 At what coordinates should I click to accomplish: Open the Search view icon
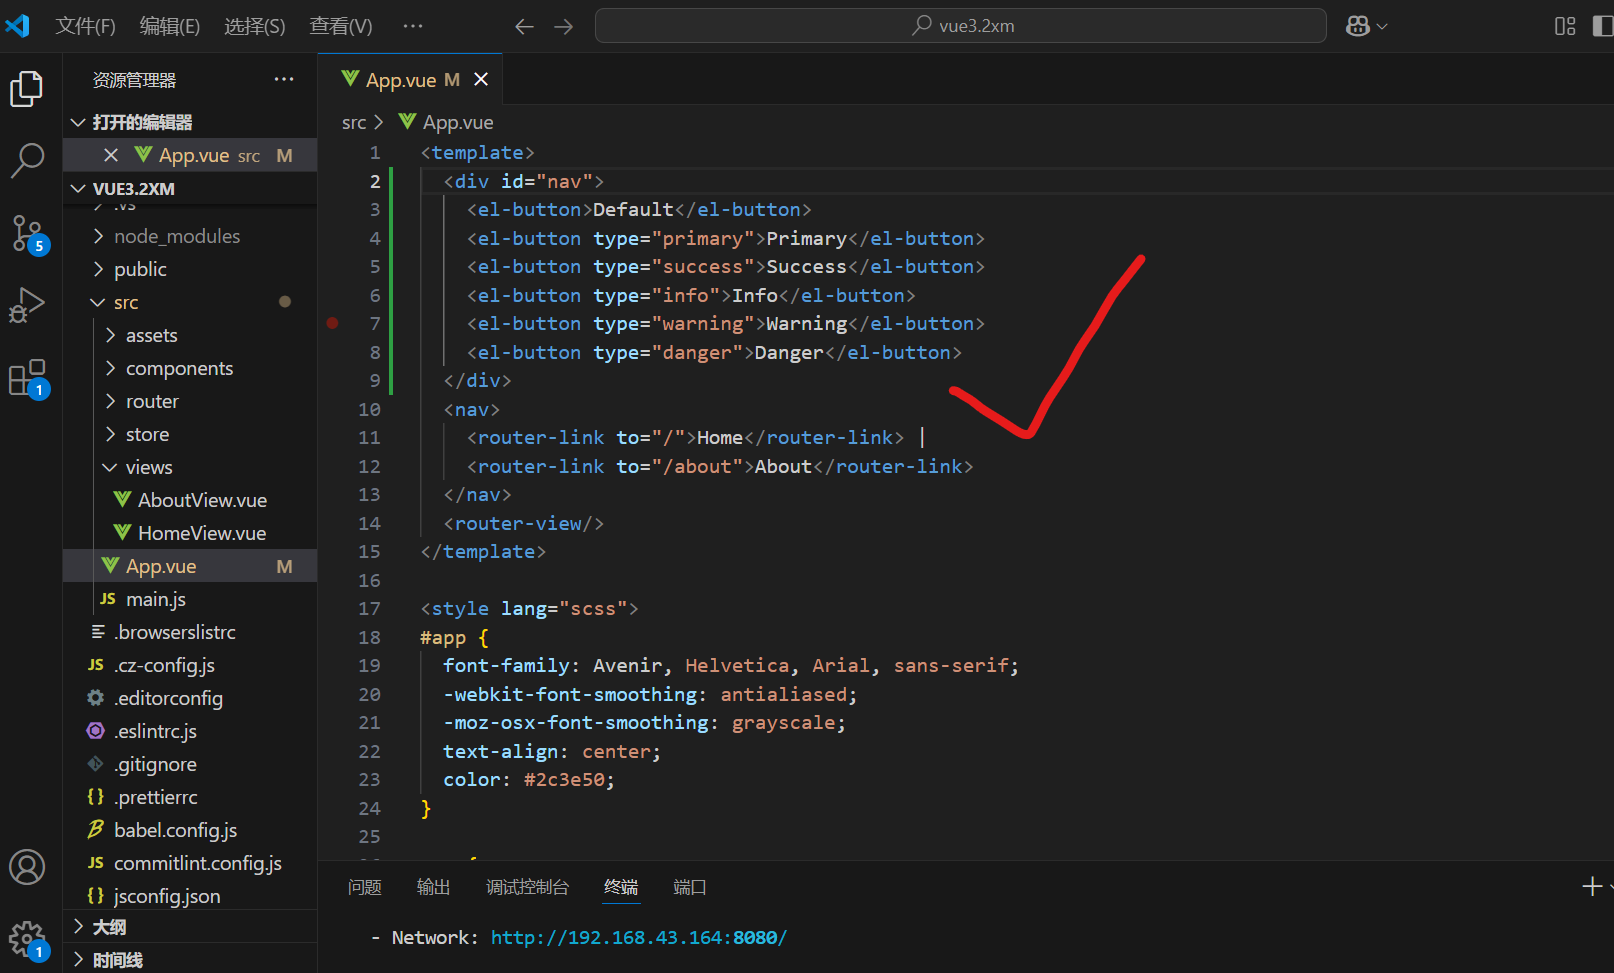pos(28,160)
